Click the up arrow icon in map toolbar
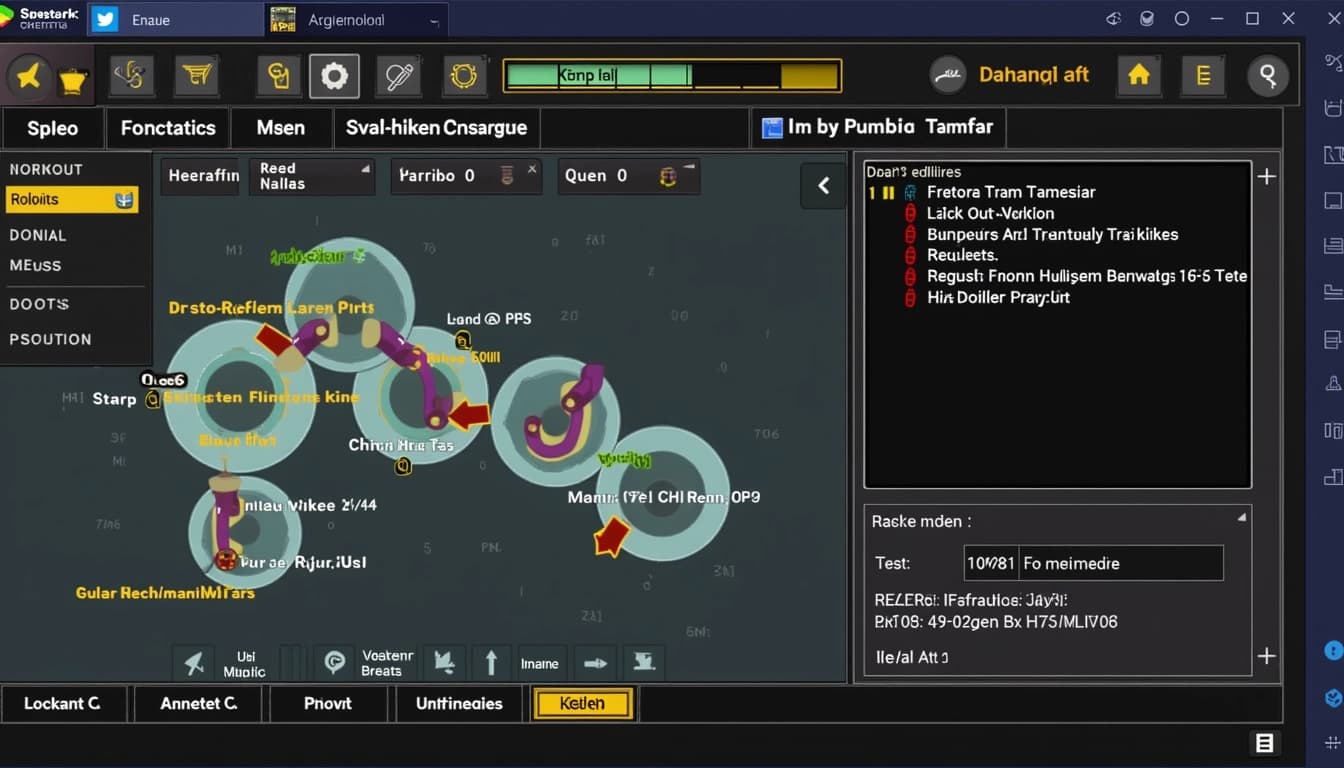Viewport: 1344px width, 768px height. pos(491,662)
